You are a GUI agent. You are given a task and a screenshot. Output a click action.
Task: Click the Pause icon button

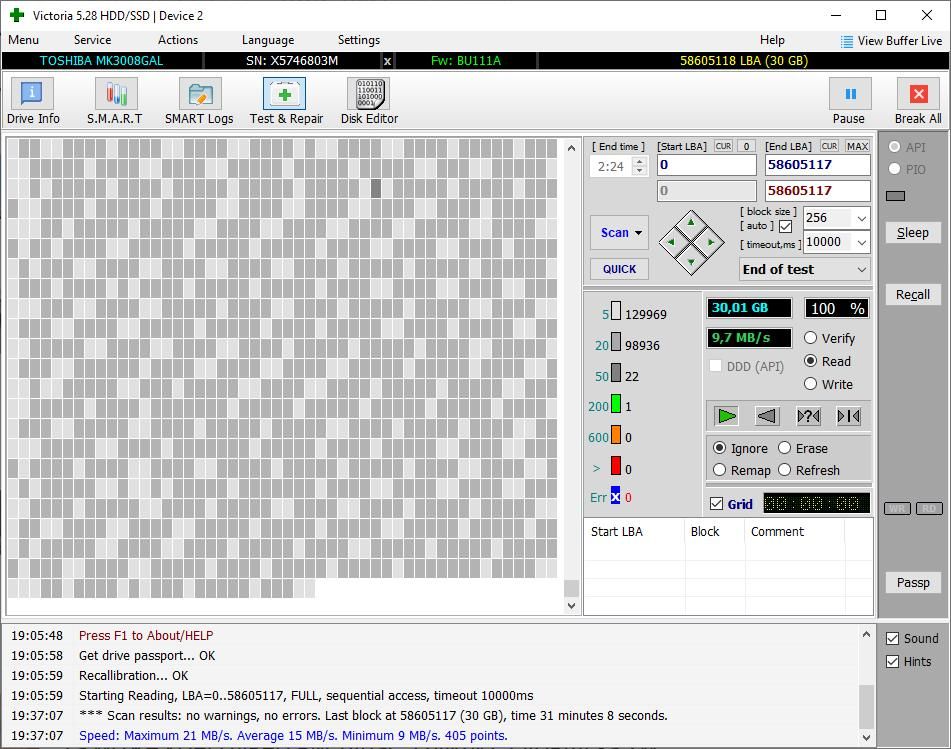click(850, 94)
